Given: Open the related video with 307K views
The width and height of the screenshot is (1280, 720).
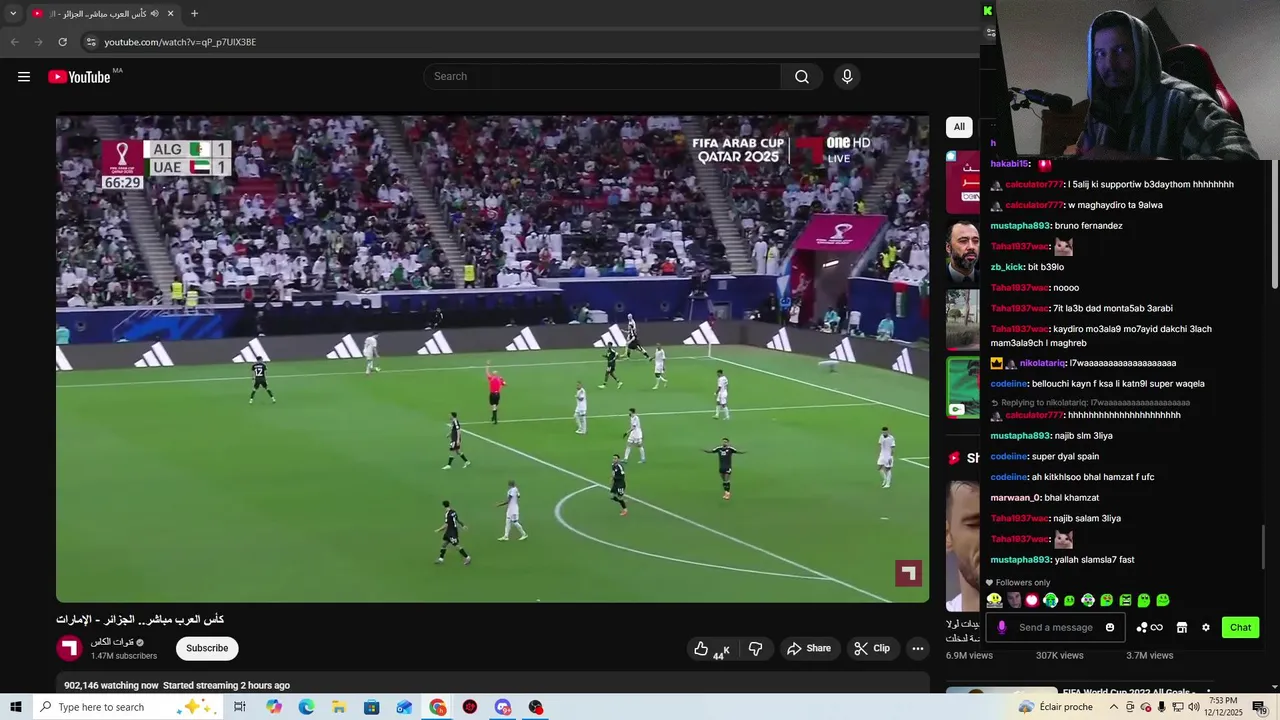Looking at the screenshot, I should (x=1059, y=655).
